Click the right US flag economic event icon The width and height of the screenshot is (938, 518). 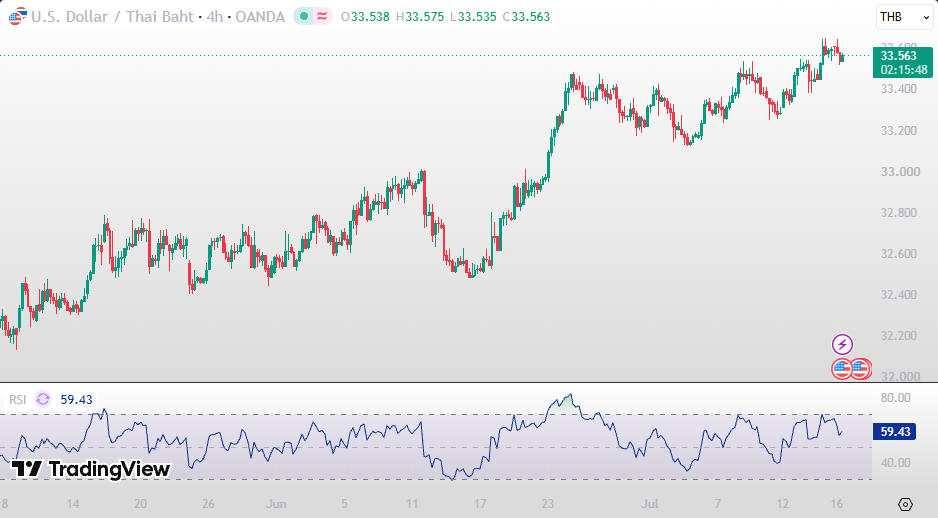pyautogui.click(x=861, y=369)
